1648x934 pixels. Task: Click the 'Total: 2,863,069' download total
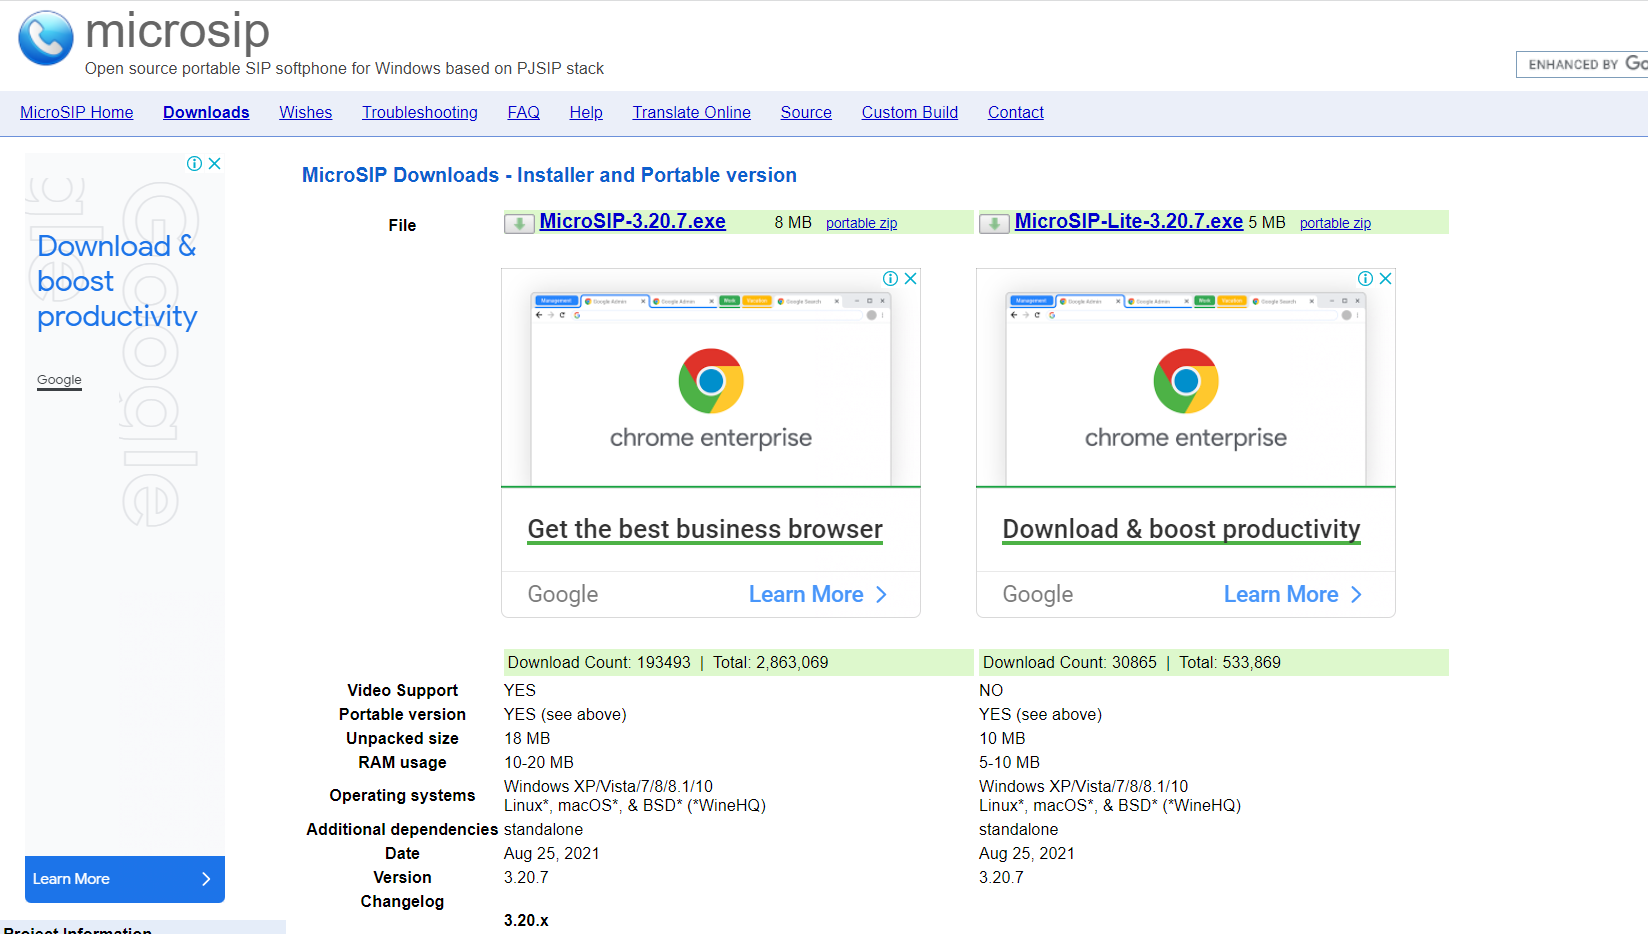point(770,662)
